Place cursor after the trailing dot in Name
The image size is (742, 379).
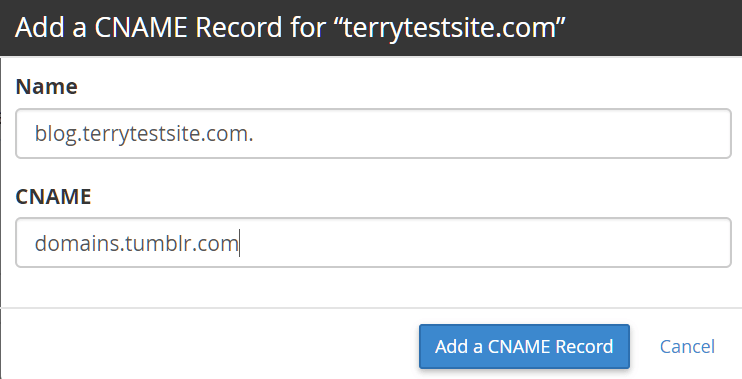click(255, 134)
